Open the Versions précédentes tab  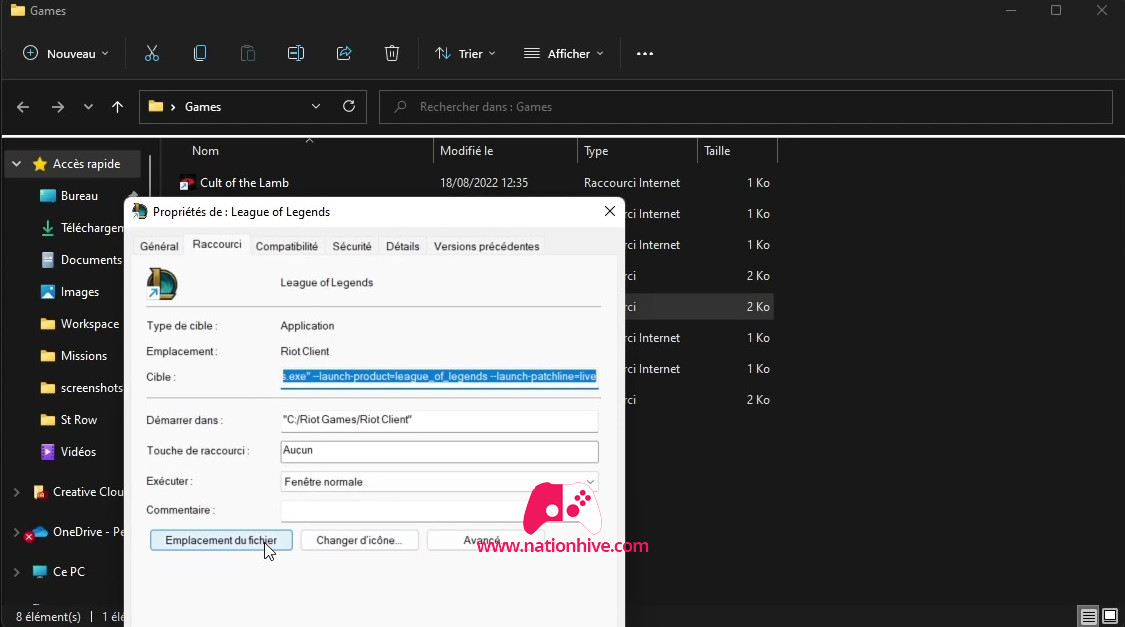coord(486,246)
